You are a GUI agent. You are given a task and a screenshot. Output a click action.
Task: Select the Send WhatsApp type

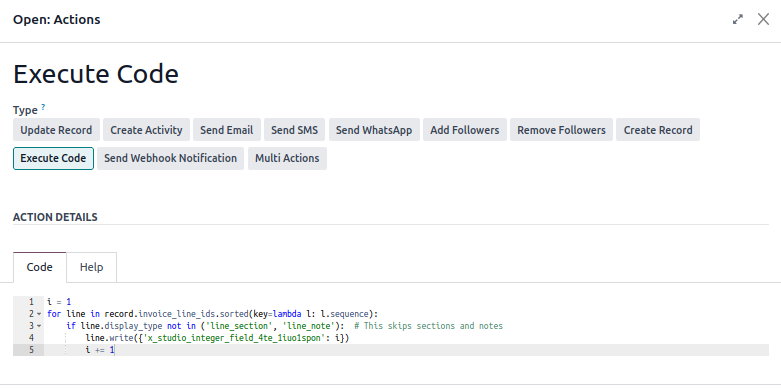pos(374,130)
